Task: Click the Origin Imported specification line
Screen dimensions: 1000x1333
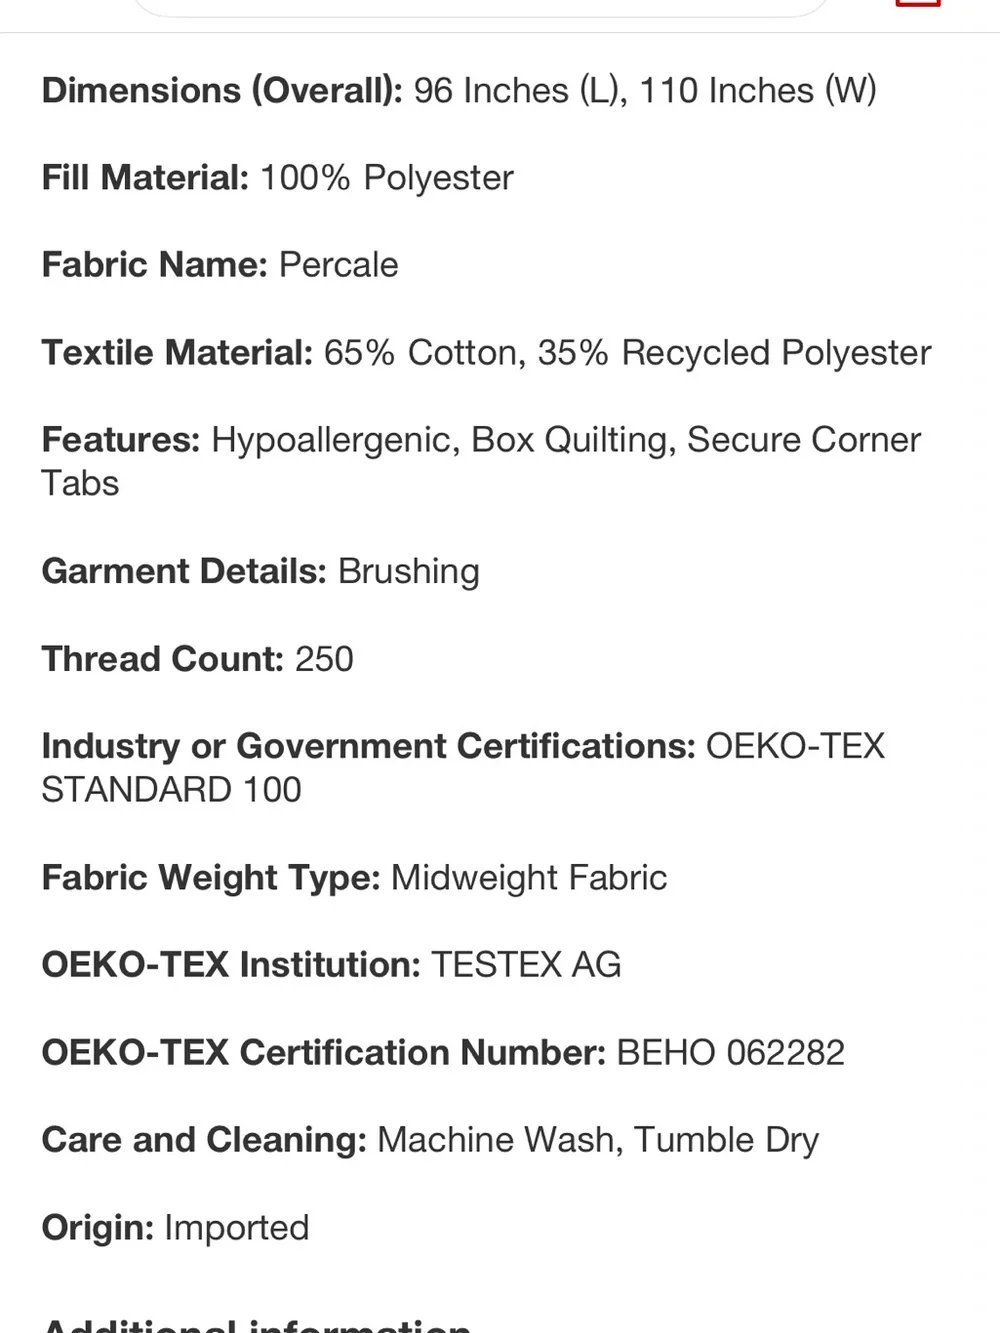Action: (175, 1228)
